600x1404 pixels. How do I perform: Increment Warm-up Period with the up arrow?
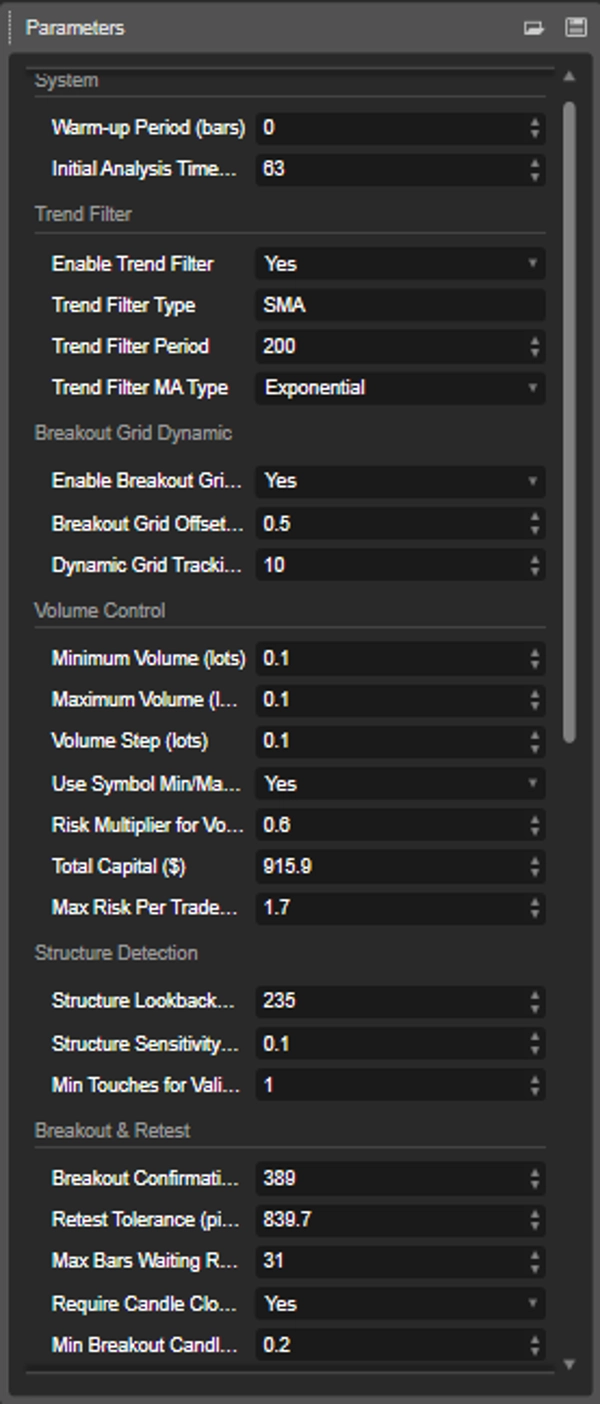point(536,122)
